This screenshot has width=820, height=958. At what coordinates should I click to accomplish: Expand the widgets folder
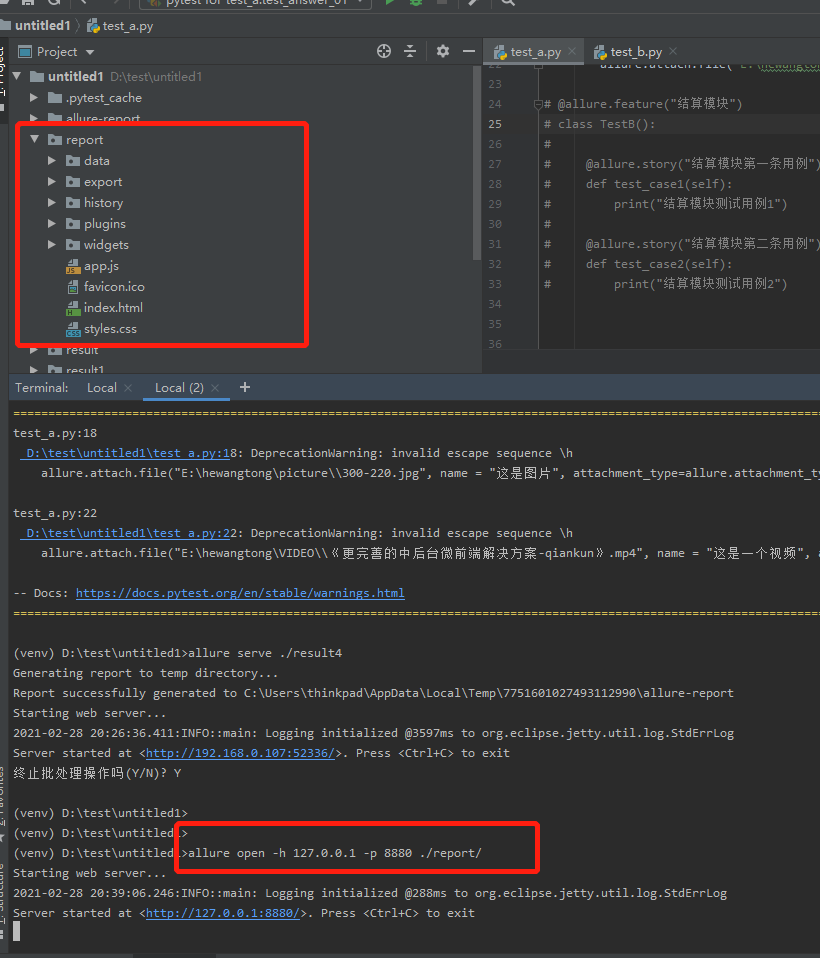coord(52,244)
